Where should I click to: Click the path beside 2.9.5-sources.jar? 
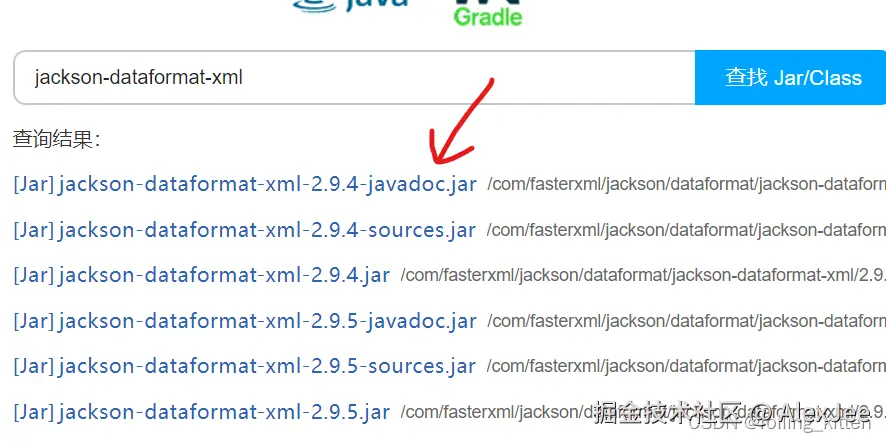[687, 366]
